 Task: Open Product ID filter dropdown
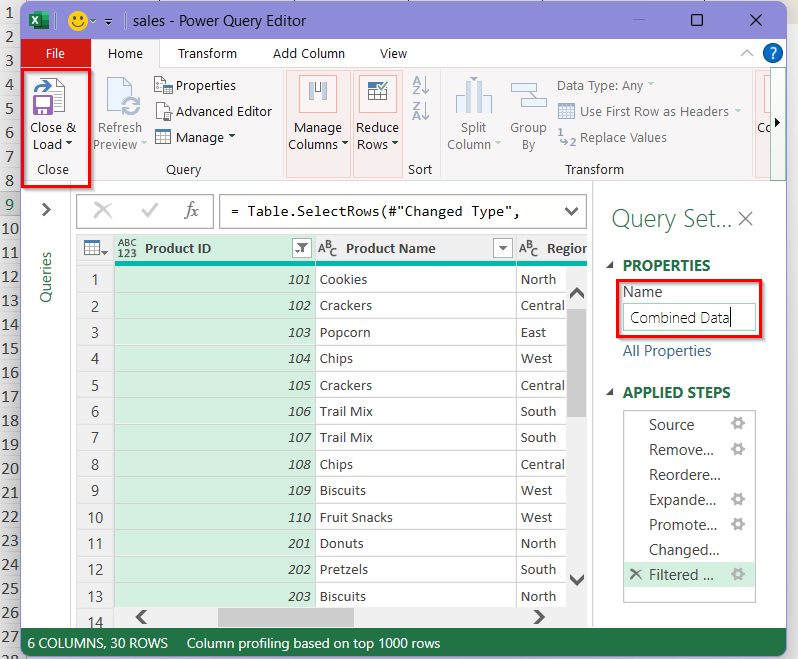pyautogui.click(x=302, y=248)
